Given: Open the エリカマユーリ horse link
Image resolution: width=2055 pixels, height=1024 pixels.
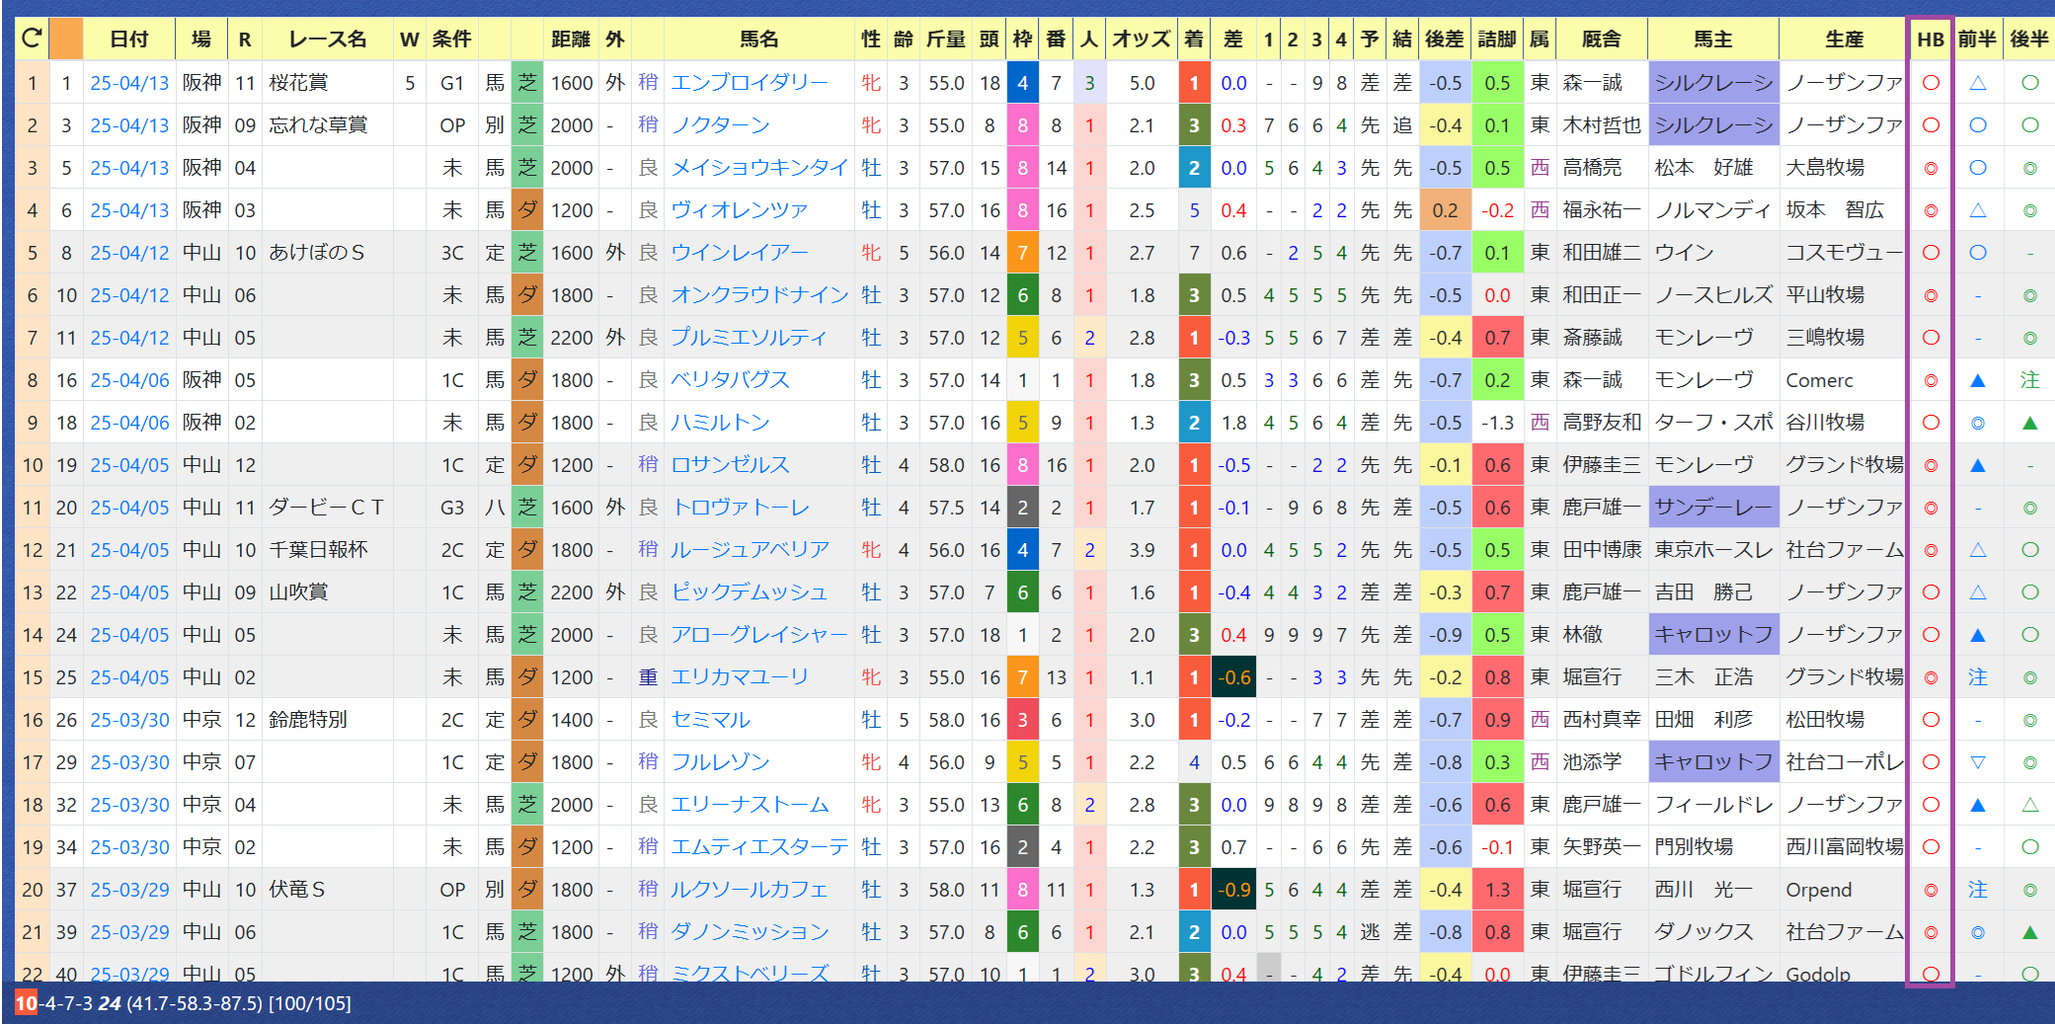Looking at the screenshot, I should click(740, 678).
